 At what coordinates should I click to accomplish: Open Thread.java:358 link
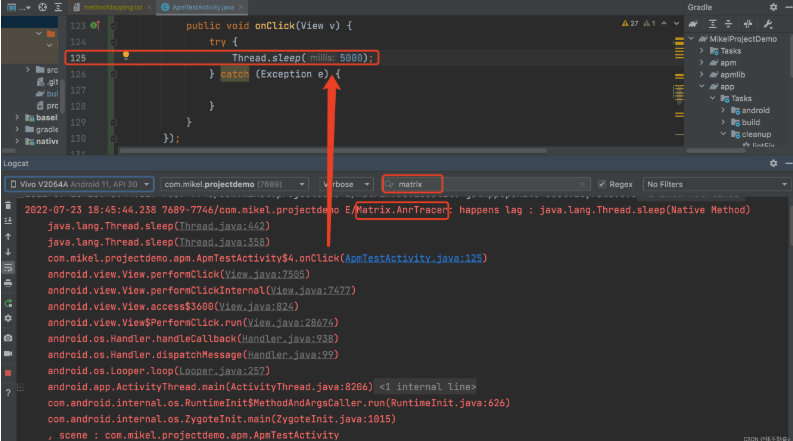(x=222, y=242)
